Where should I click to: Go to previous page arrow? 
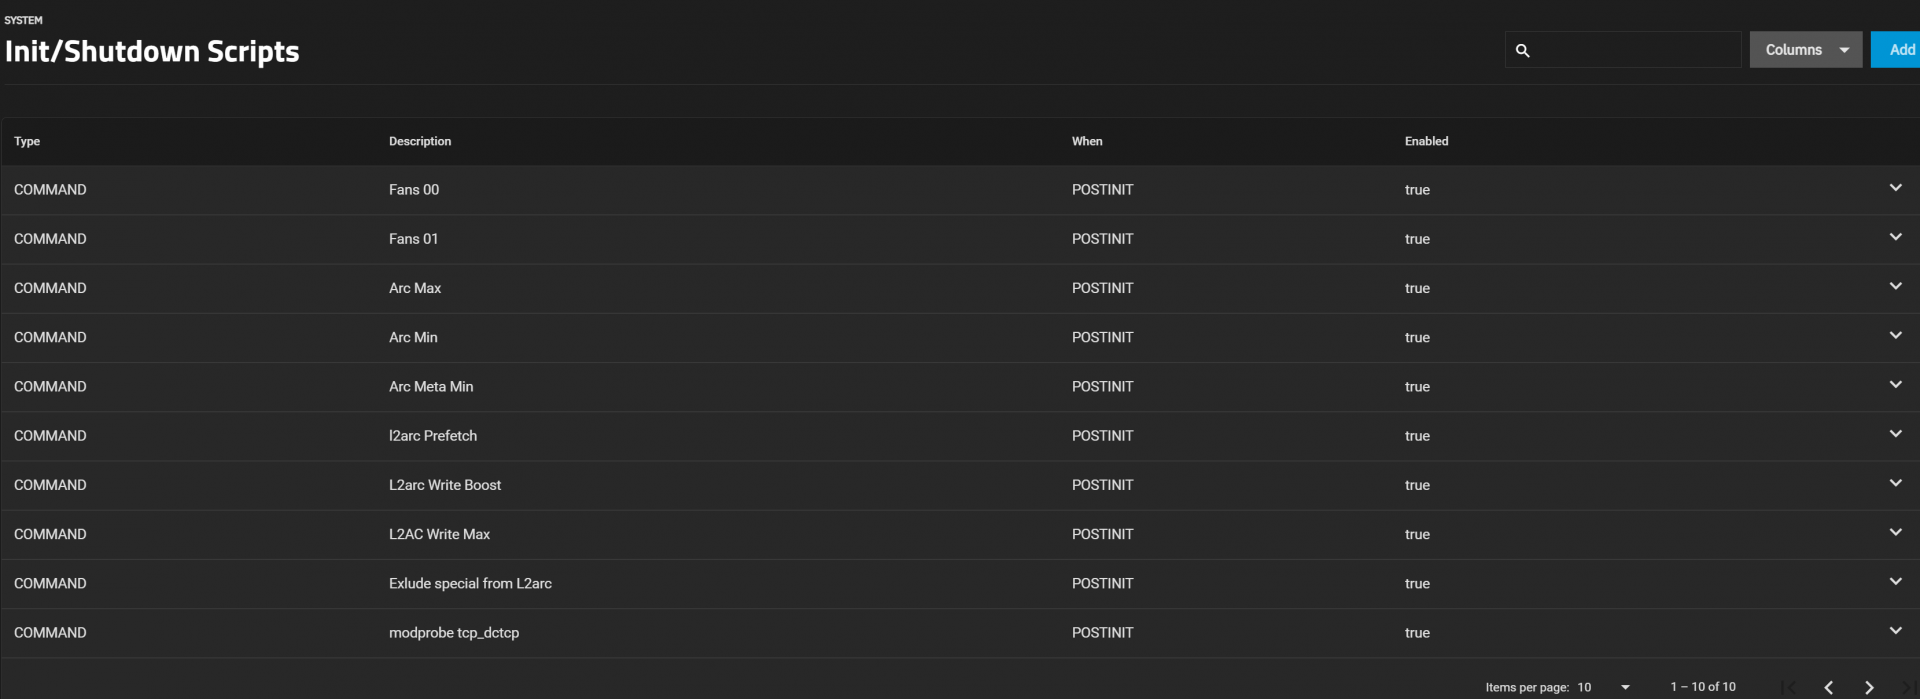pyautogui.click(x=1829, y=687)
